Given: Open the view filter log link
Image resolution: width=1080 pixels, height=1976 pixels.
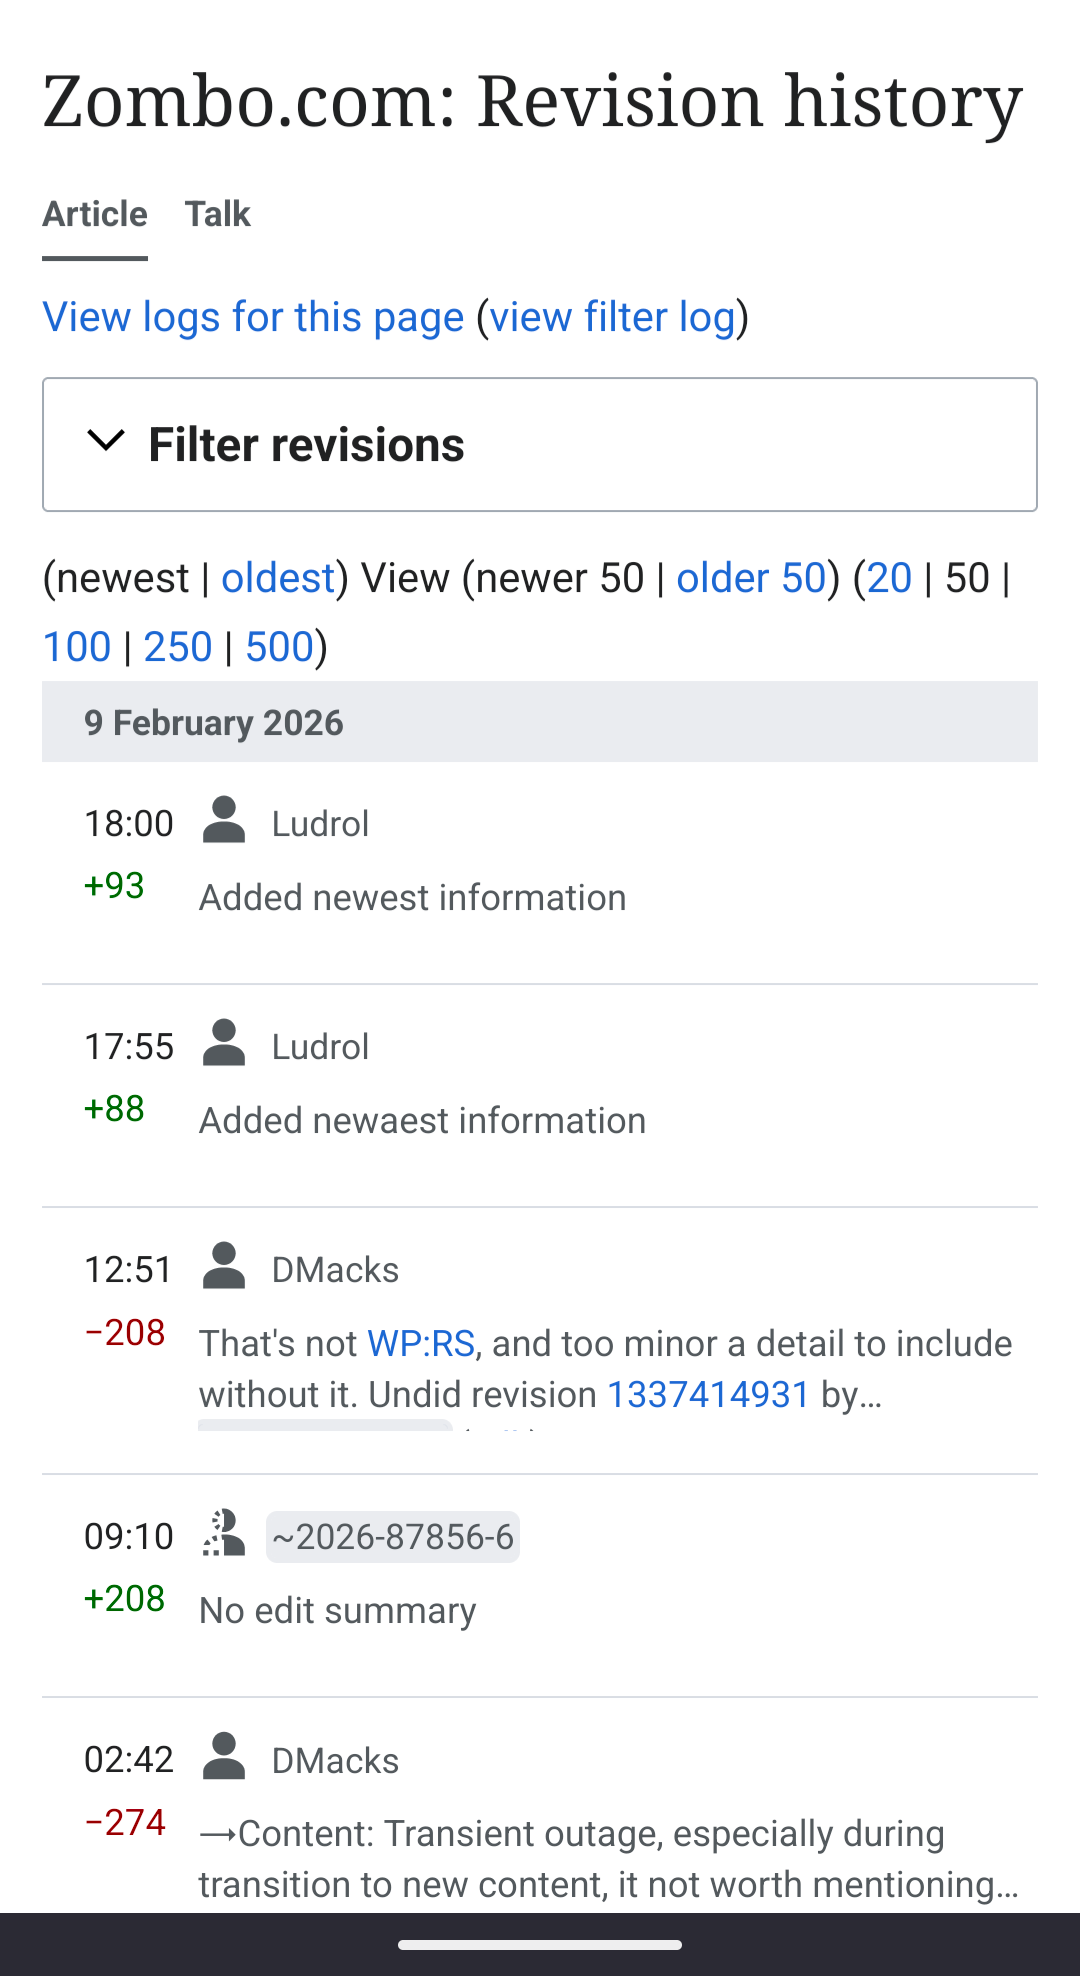Looking at the screenshot, I should [x=612, y=317].
